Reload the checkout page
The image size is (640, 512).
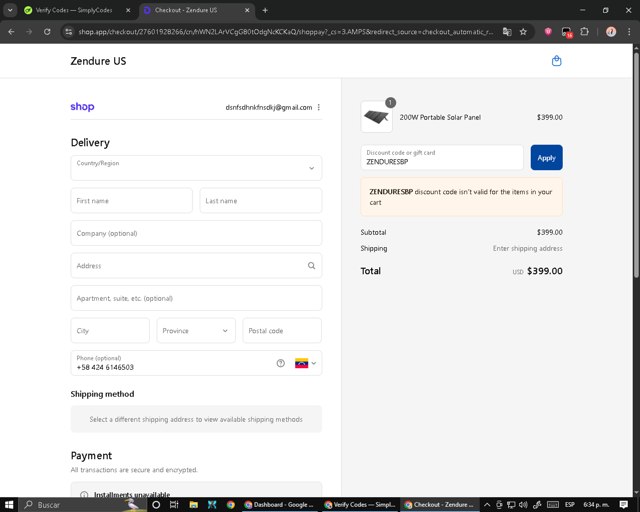pyautogui.click(x=47, y=32)
